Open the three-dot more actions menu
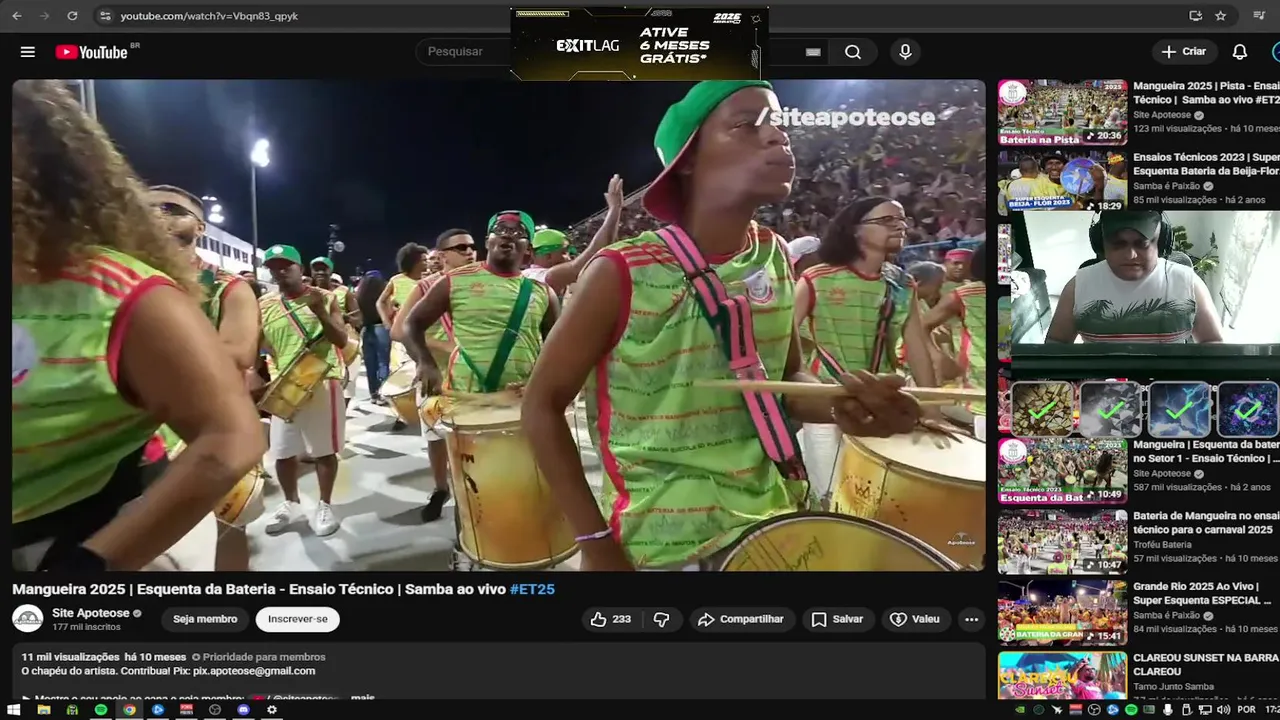The image size is (1280, 720). pyautogui.click(x=971, y=619)
